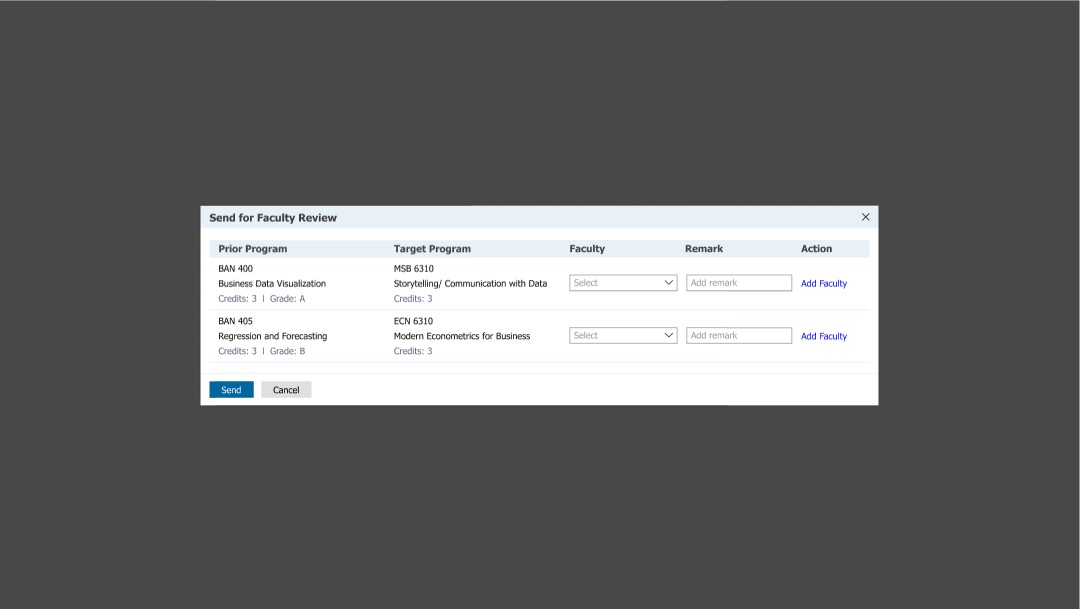
Task: Click the Action column header
Action: [816, 248]
